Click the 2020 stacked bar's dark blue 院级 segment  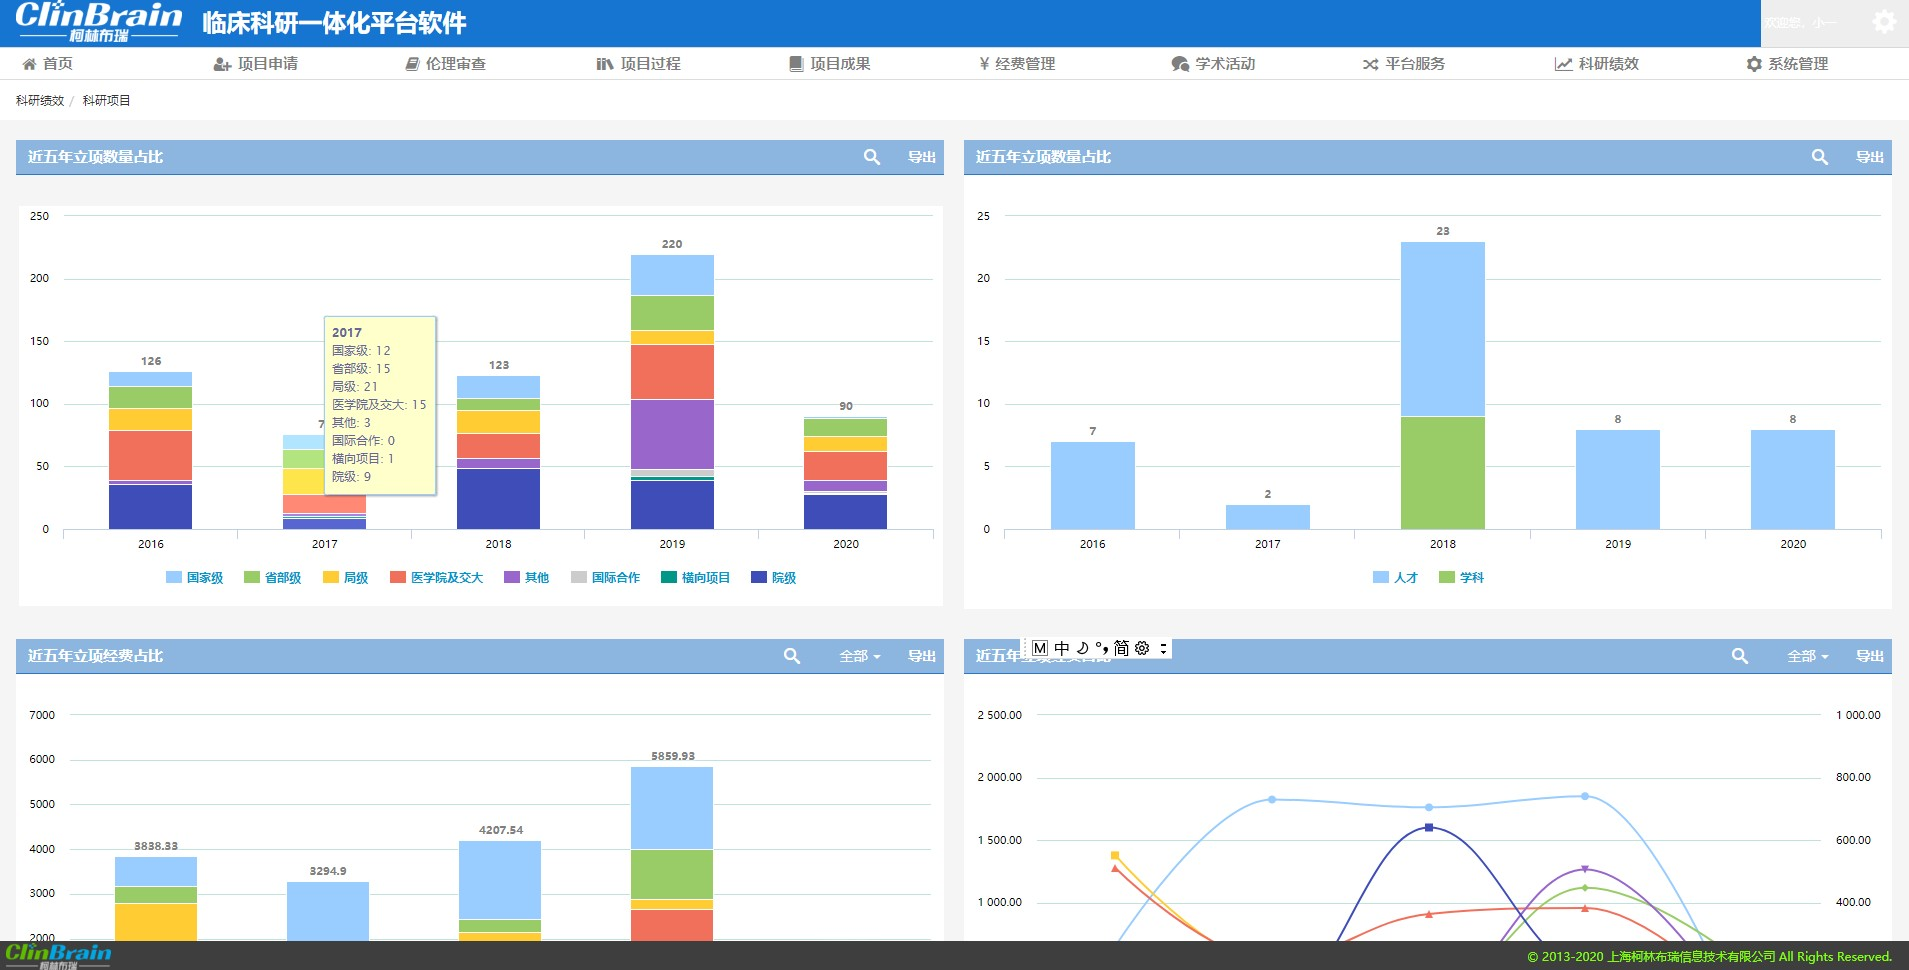(845, 511)
